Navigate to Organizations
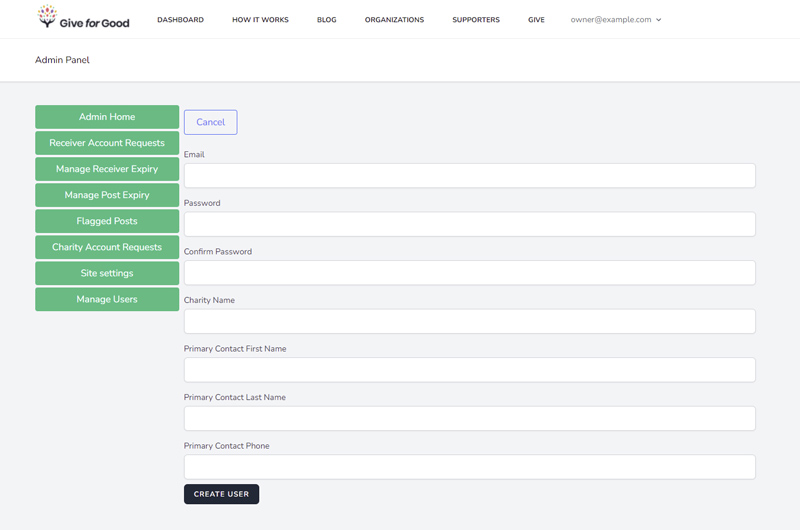The width and height of the screenshot is (800, 530). tap(394, 19)
